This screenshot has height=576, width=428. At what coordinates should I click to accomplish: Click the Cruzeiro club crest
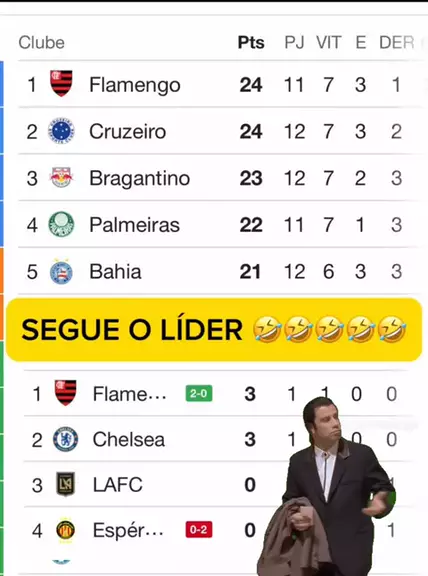click(61, 131)
